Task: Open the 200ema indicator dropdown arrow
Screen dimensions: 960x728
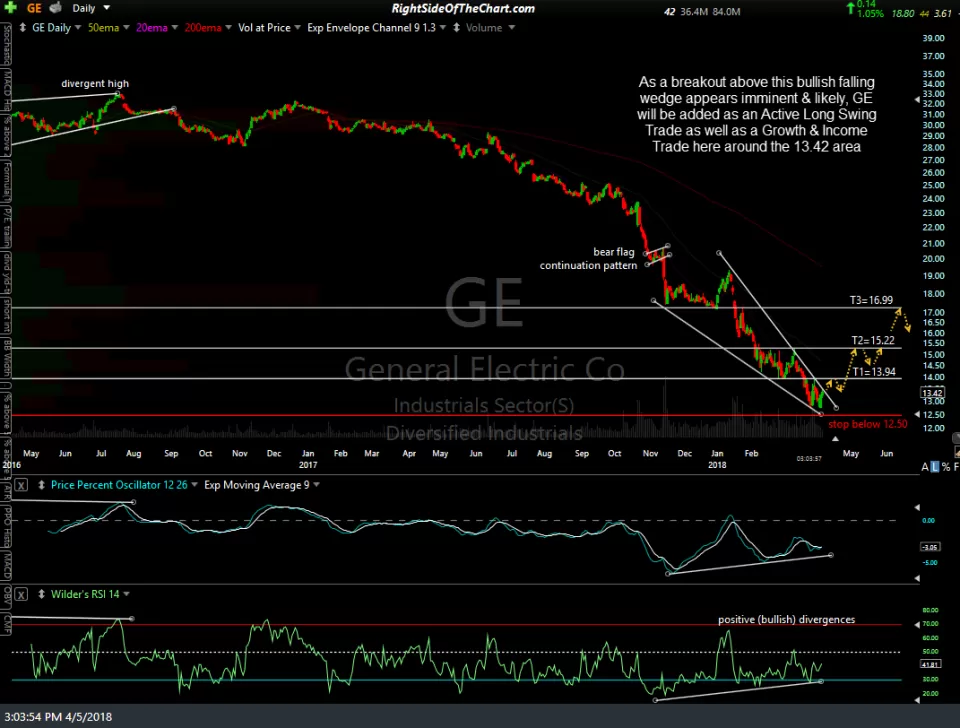Action: [228, 28]
